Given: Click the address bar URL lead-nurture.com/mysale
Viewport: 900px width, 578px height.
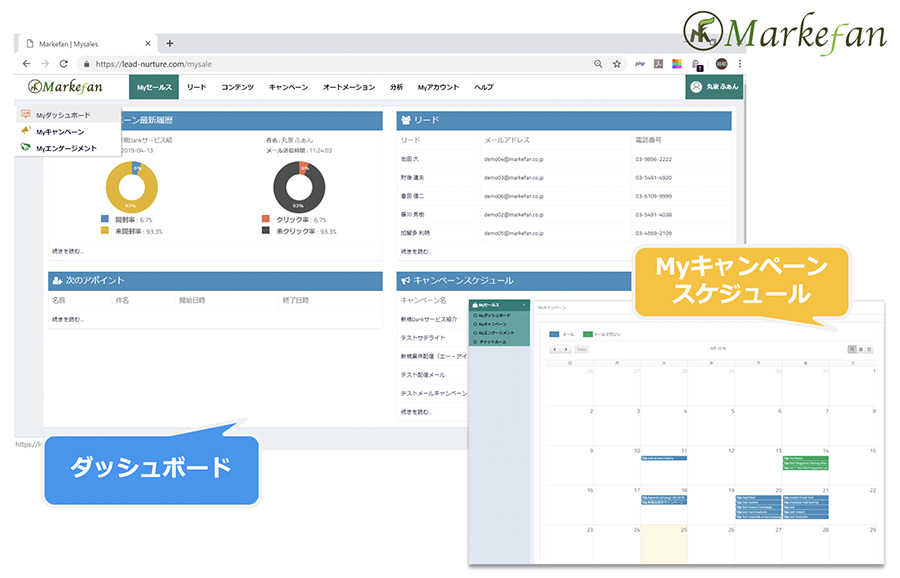Looking at the screenshot, I should (x=153, y=64).
